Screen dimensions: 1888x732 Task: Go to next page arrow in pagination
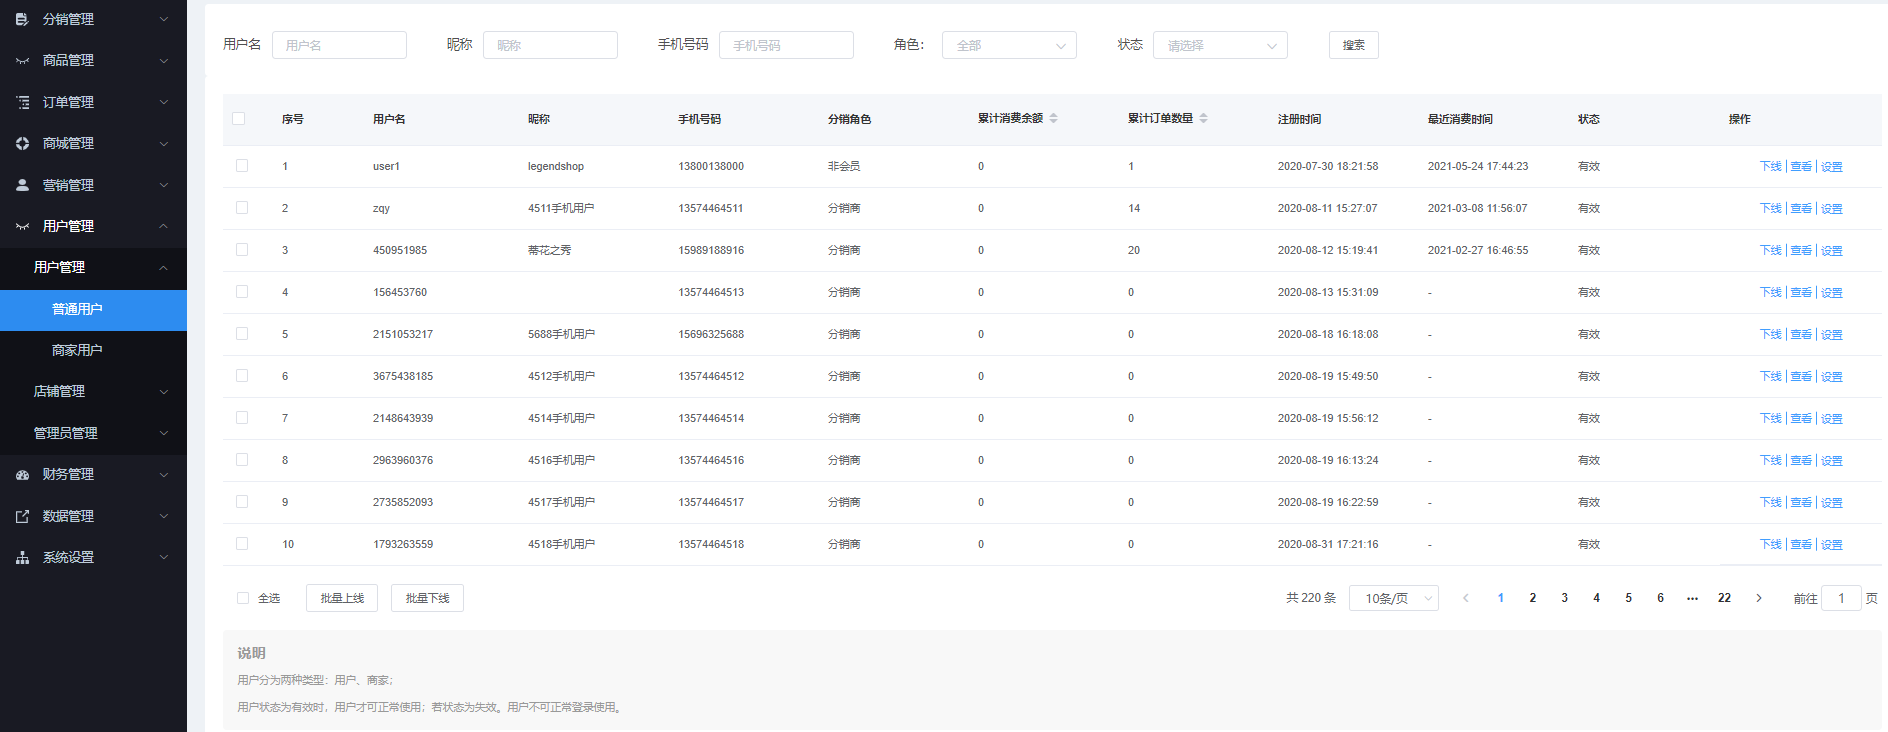(1758, 598)
